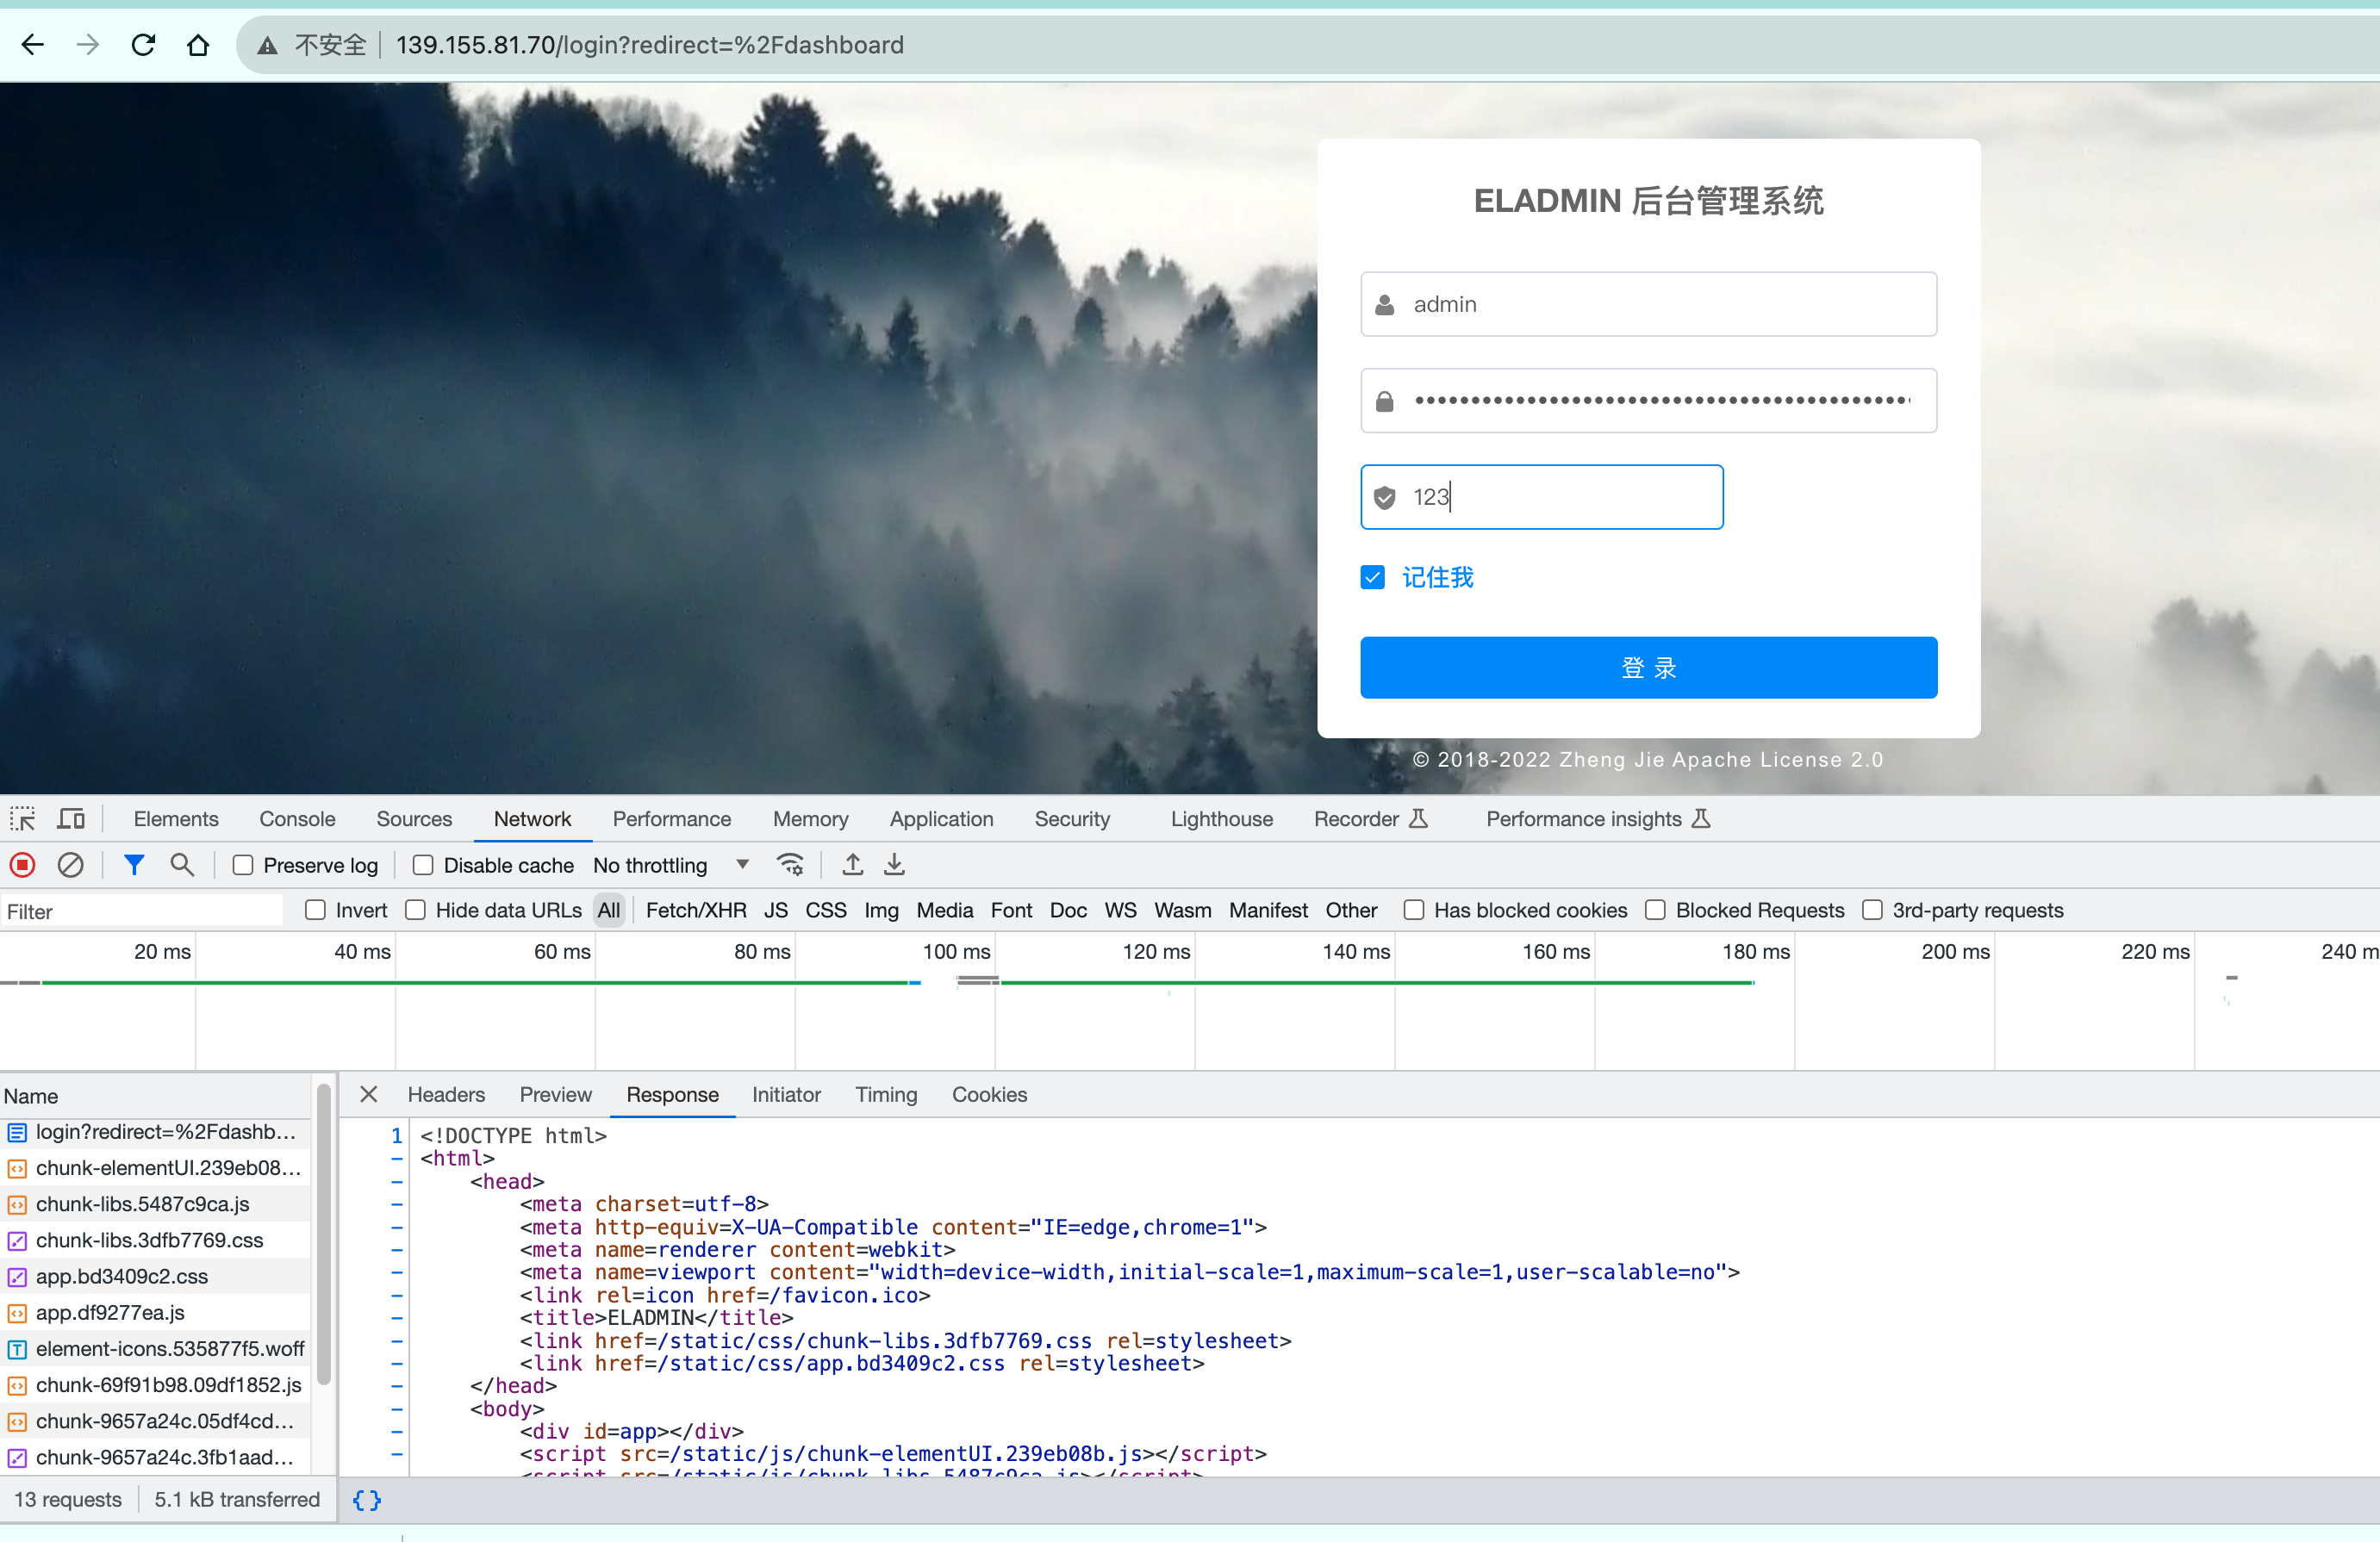Reload the page with the refresh icon

coord(143,45)
